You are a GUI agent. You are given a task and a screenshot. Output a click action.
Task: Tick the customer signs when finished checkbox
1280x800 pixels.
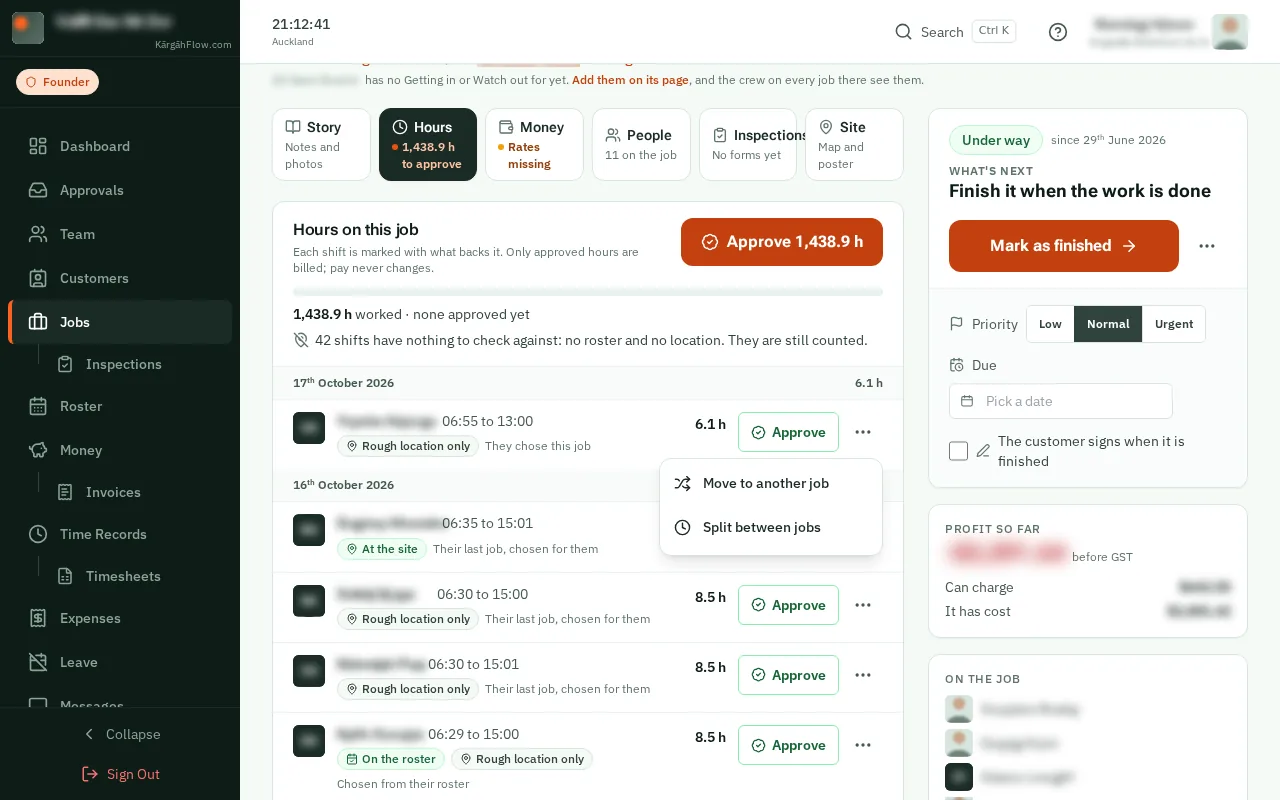[x=958, y=451]
